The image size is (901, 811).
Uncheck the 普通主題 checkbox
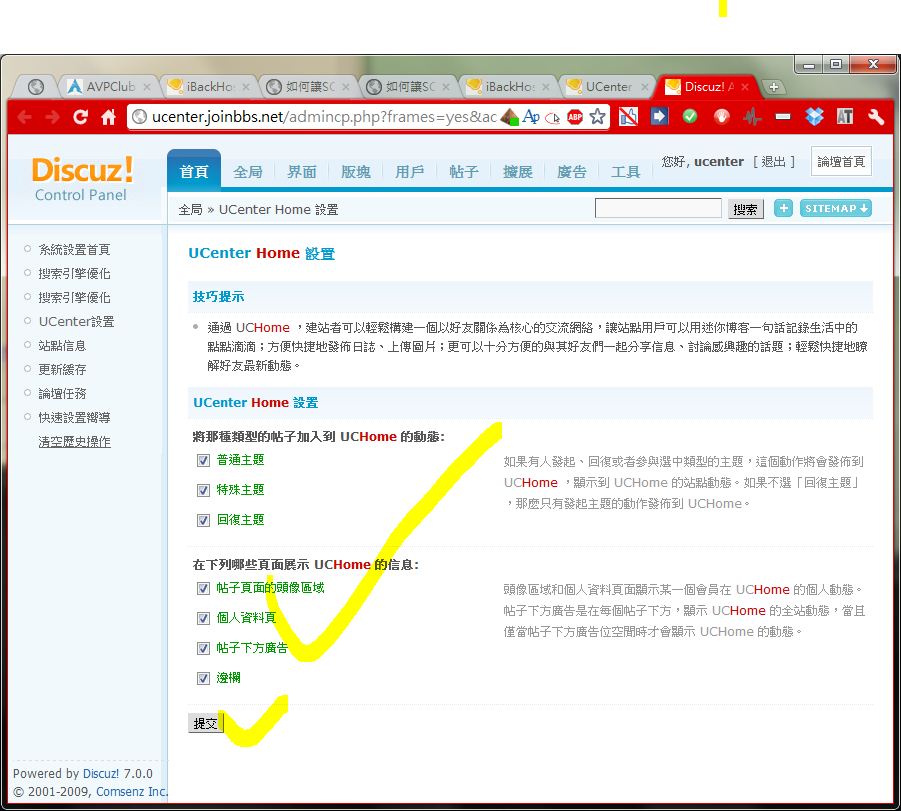(x=203, y=460)
